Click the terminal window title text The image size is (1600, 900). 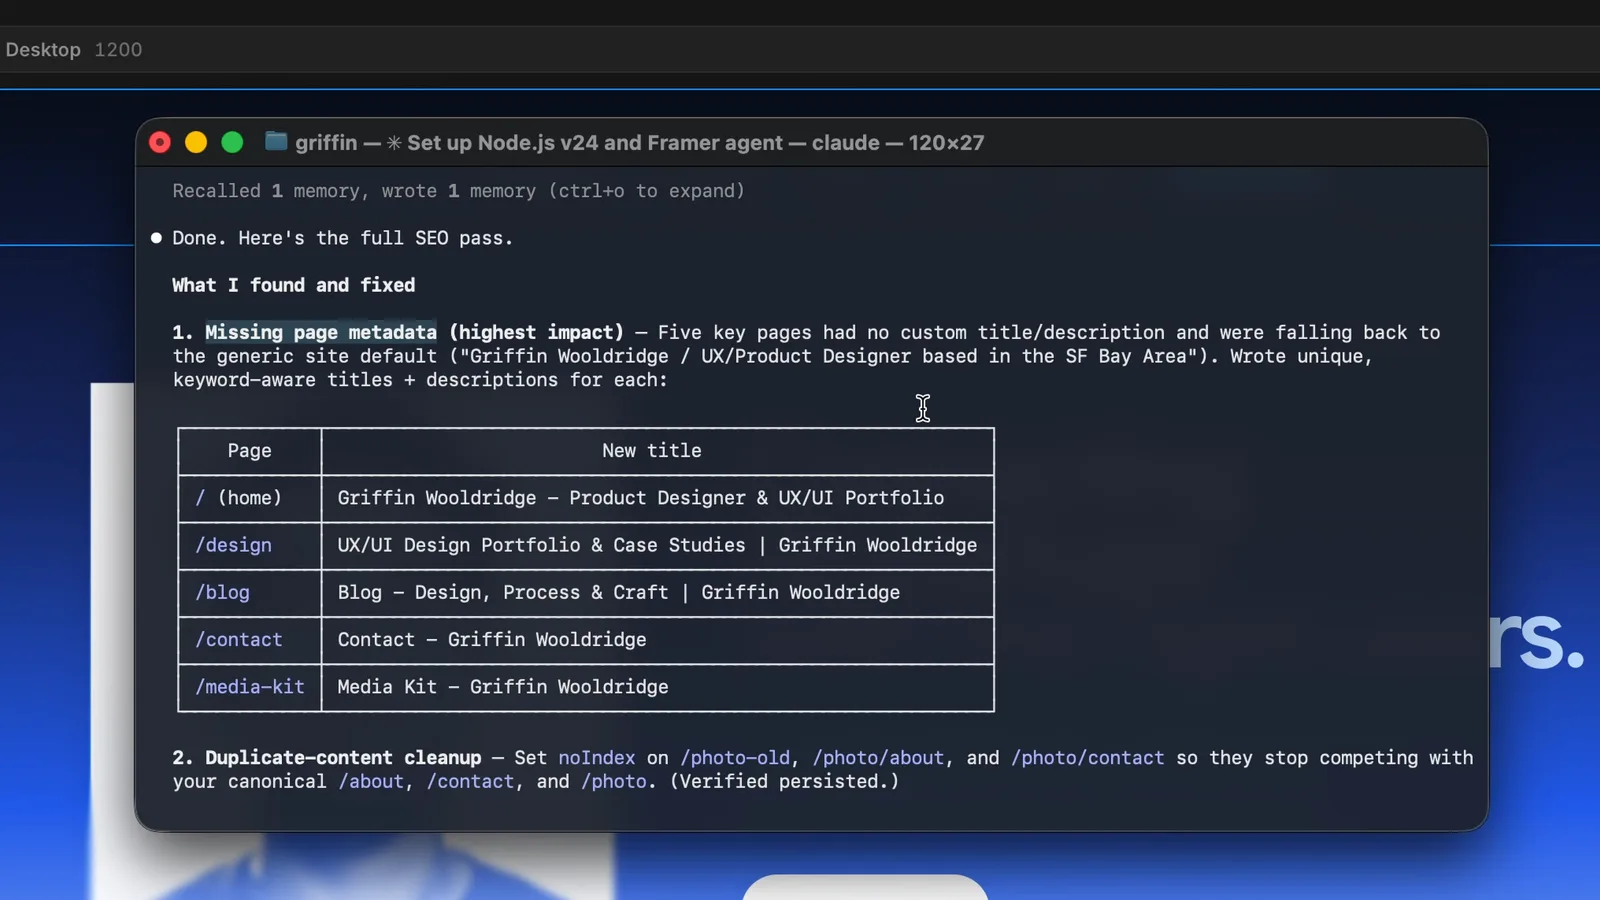click(639, 143)
